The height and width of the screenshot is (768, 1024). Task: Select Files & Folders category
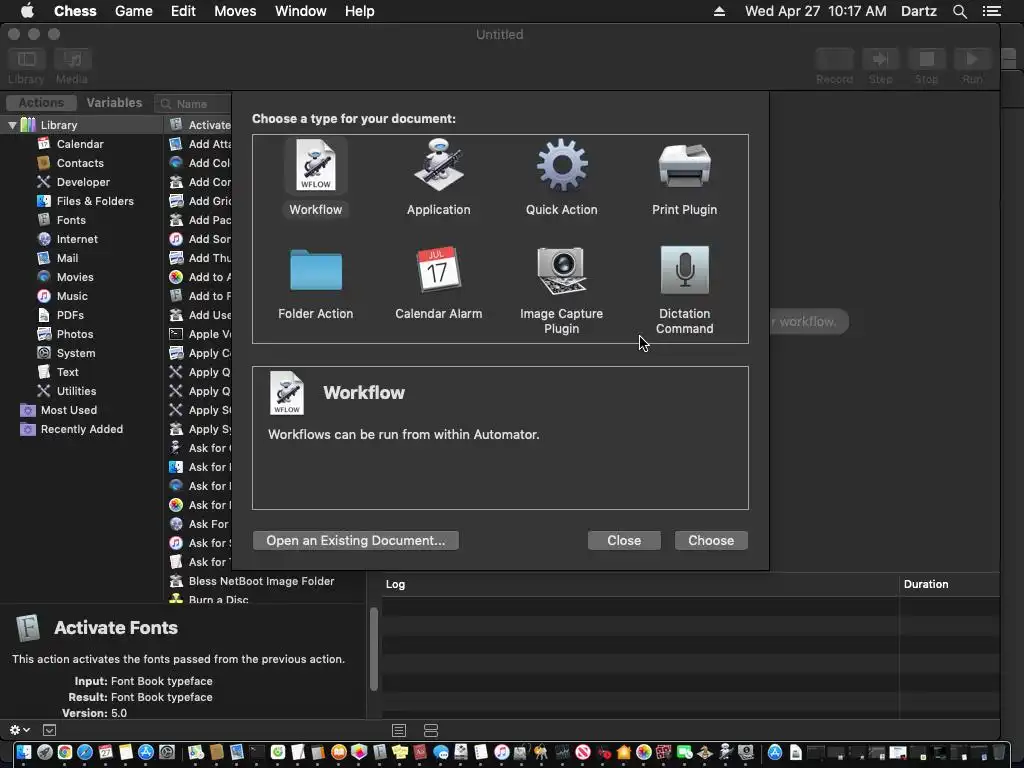point(95,200)
